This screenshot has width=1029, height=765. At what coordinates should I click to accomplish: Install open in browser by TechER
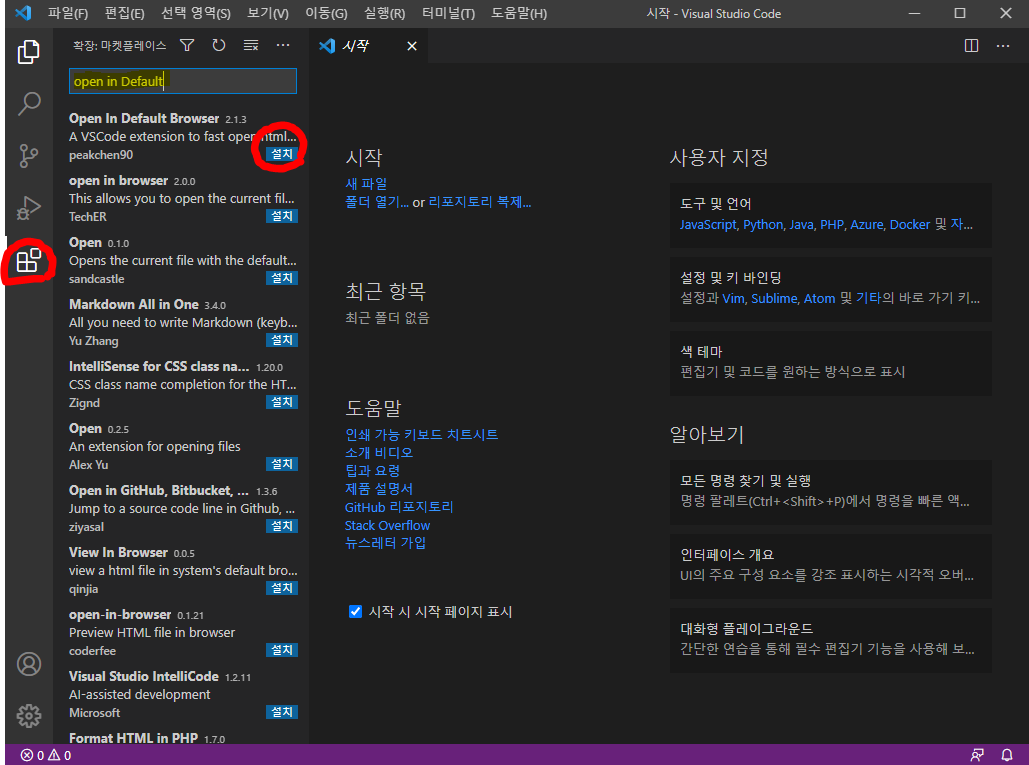pyautogui.click(x=282, y=216)
